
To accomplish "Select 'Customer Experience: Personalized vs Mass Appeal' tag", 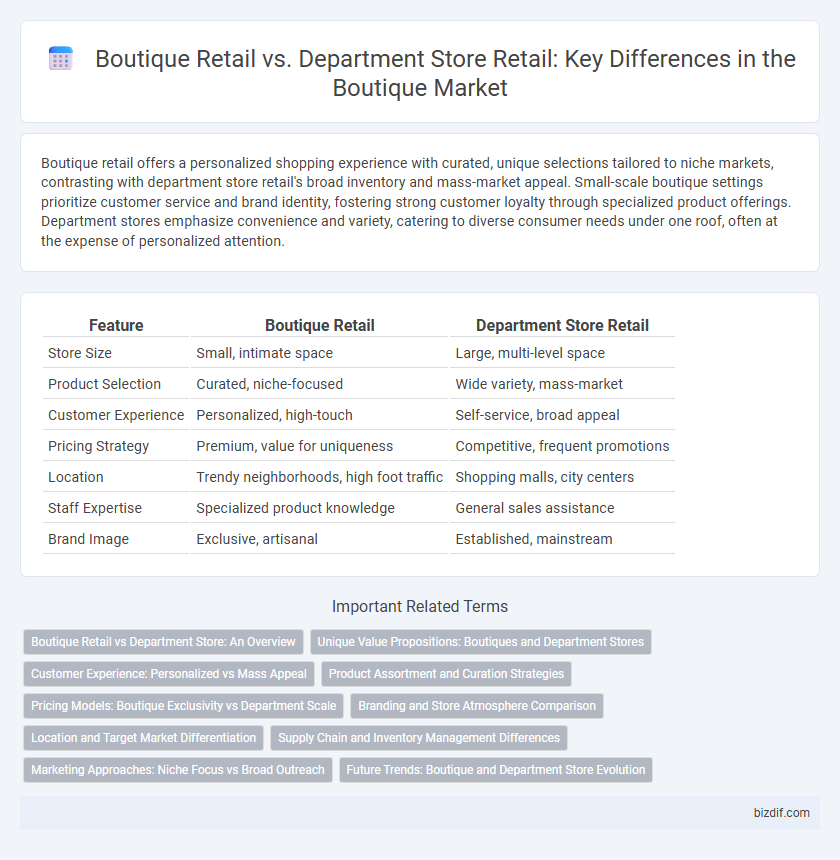I will coord(169,674).
